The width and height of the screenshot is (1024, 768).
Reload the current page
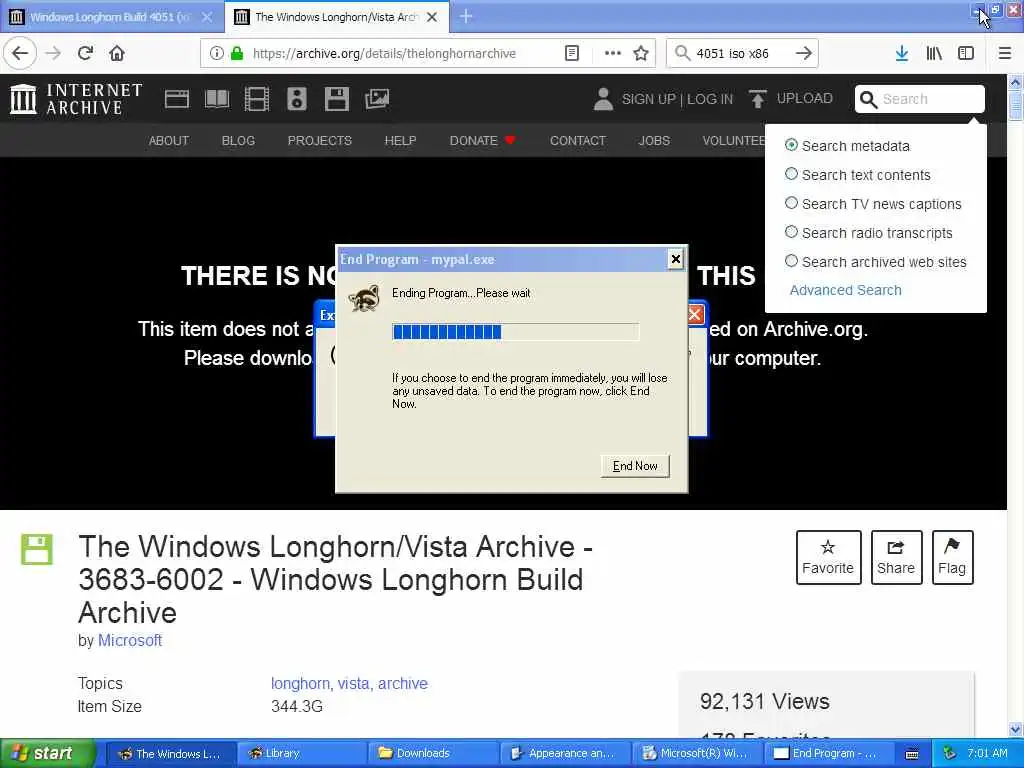(x=86, y=54)
